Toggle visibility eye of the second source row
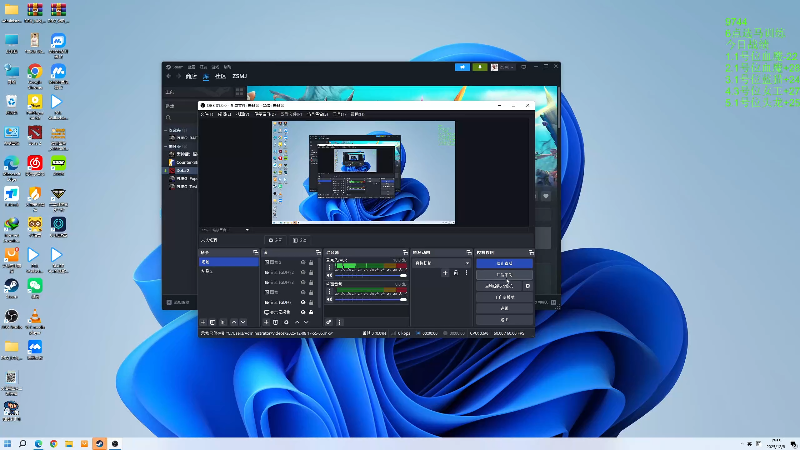Viewport: 800px width, 450px height. 303,272
